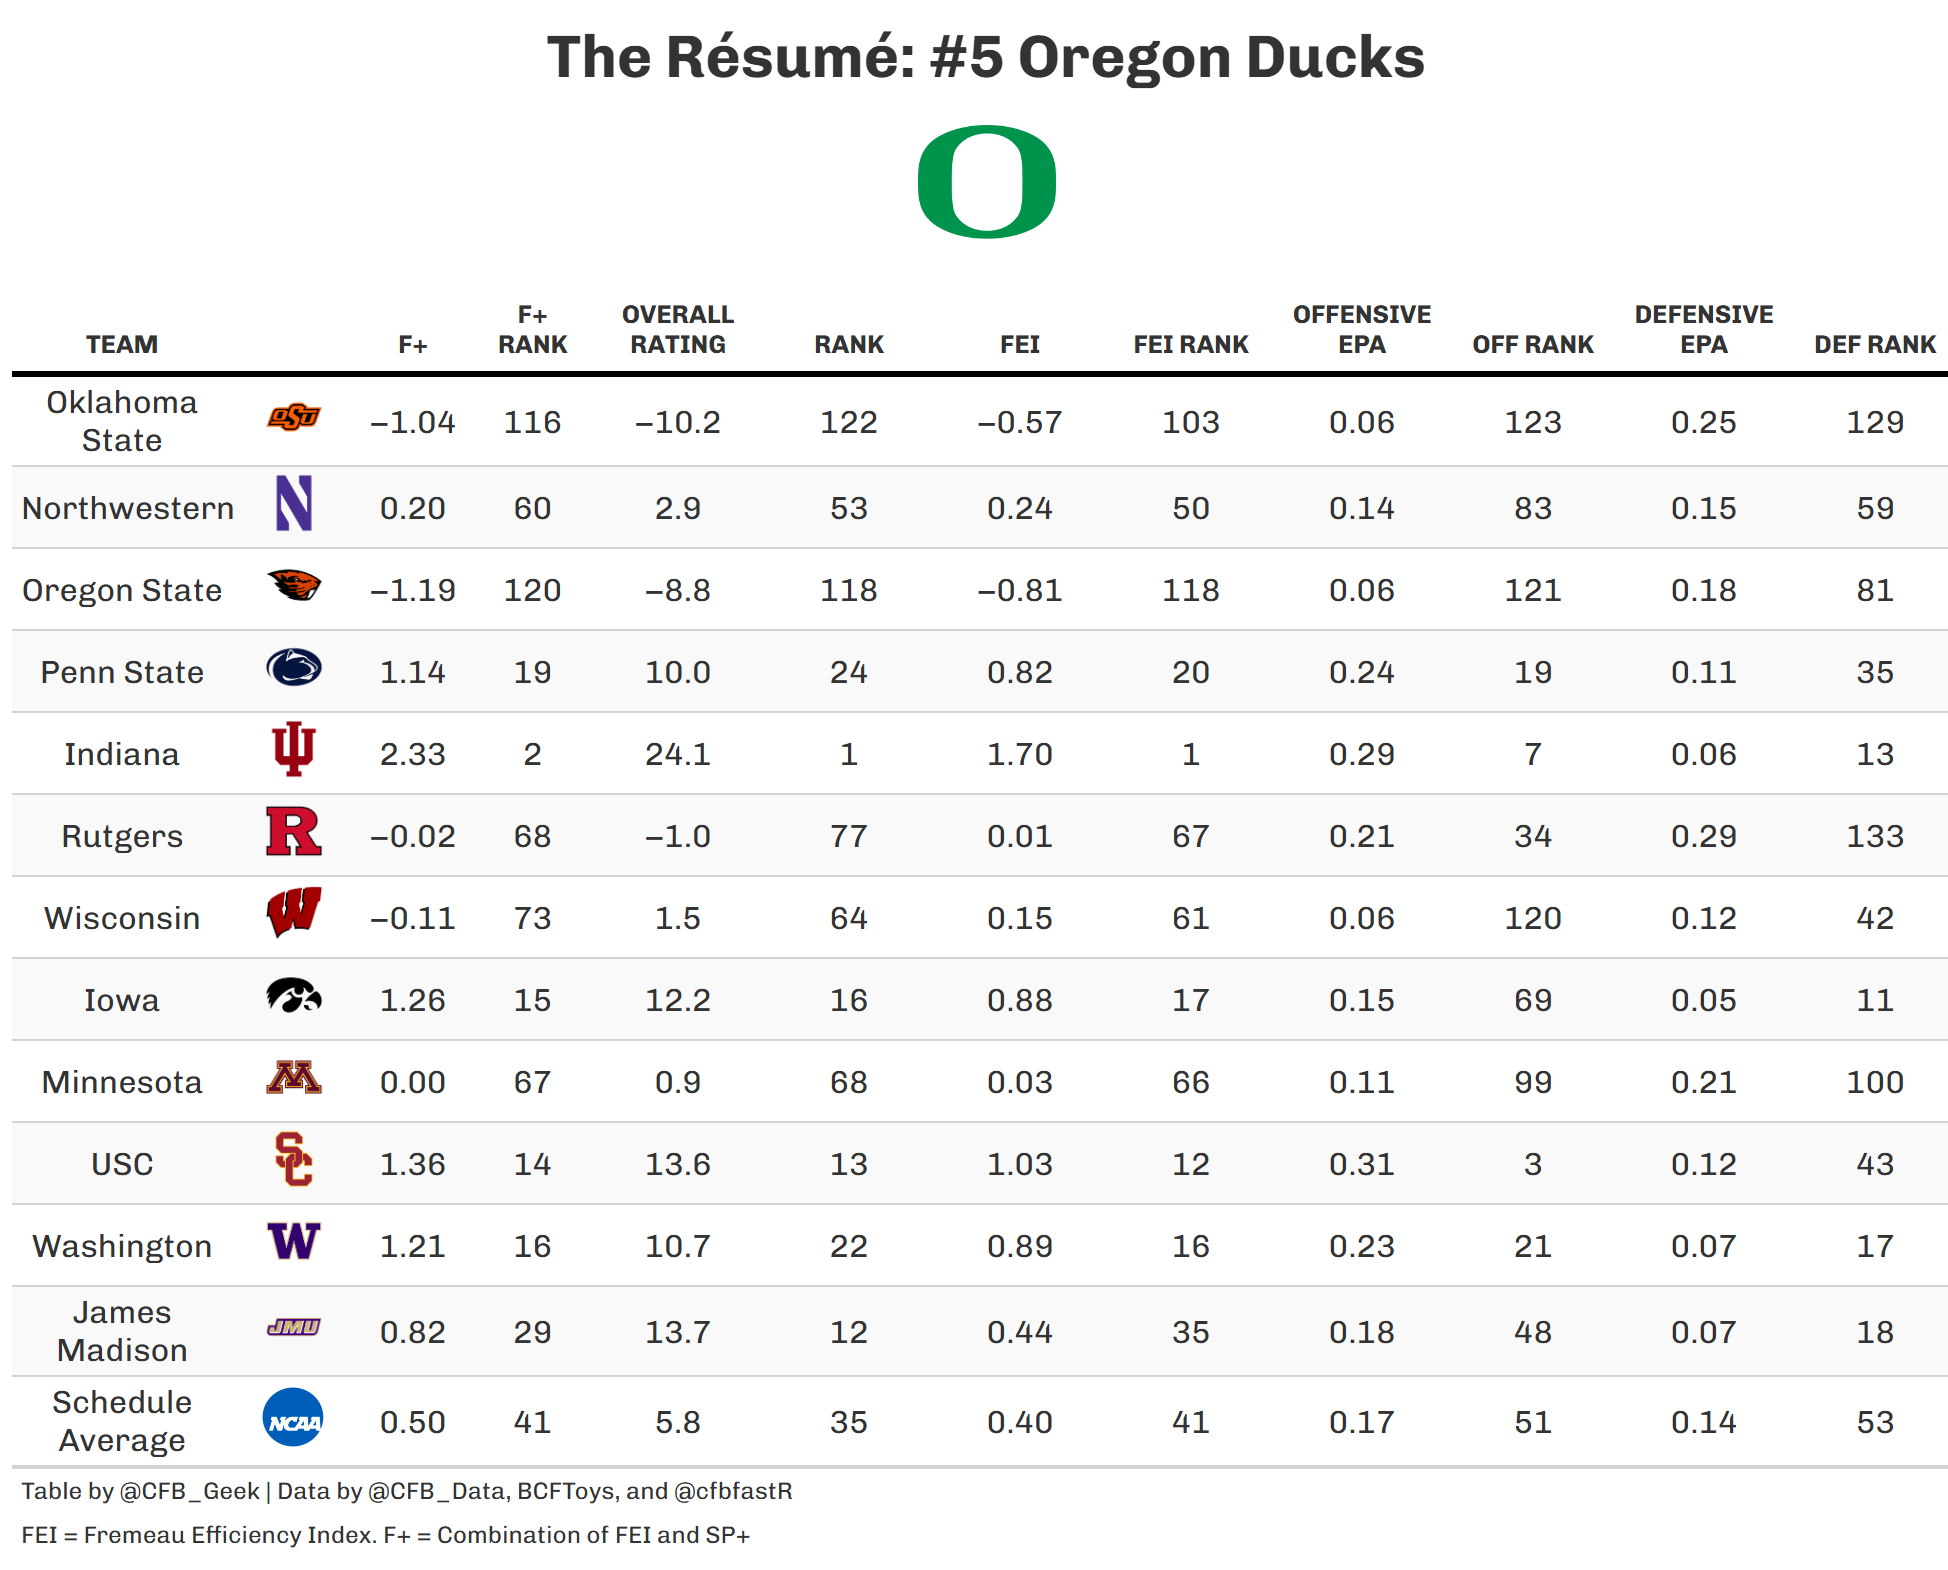
Task: Click the Oregon Ducks green O logo
Action: tap(986, 182)
